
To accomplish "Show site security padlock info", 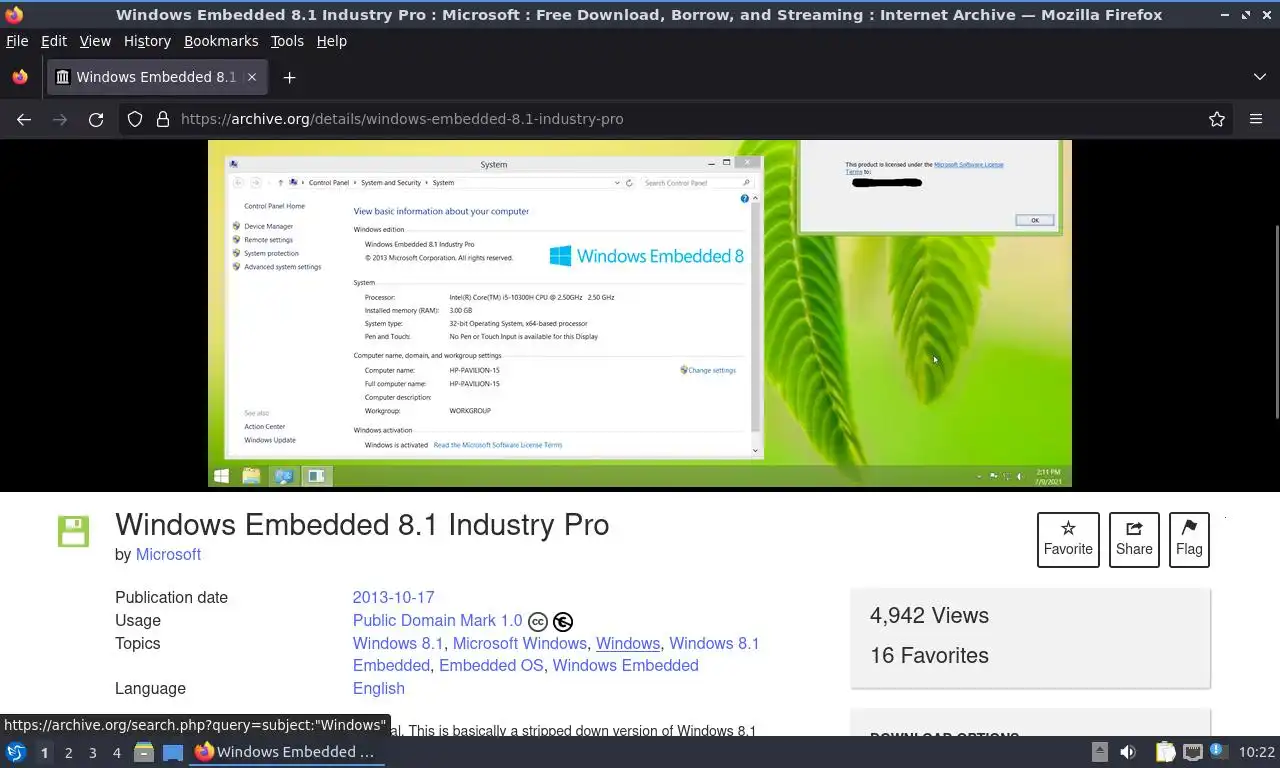I will 163,119.
